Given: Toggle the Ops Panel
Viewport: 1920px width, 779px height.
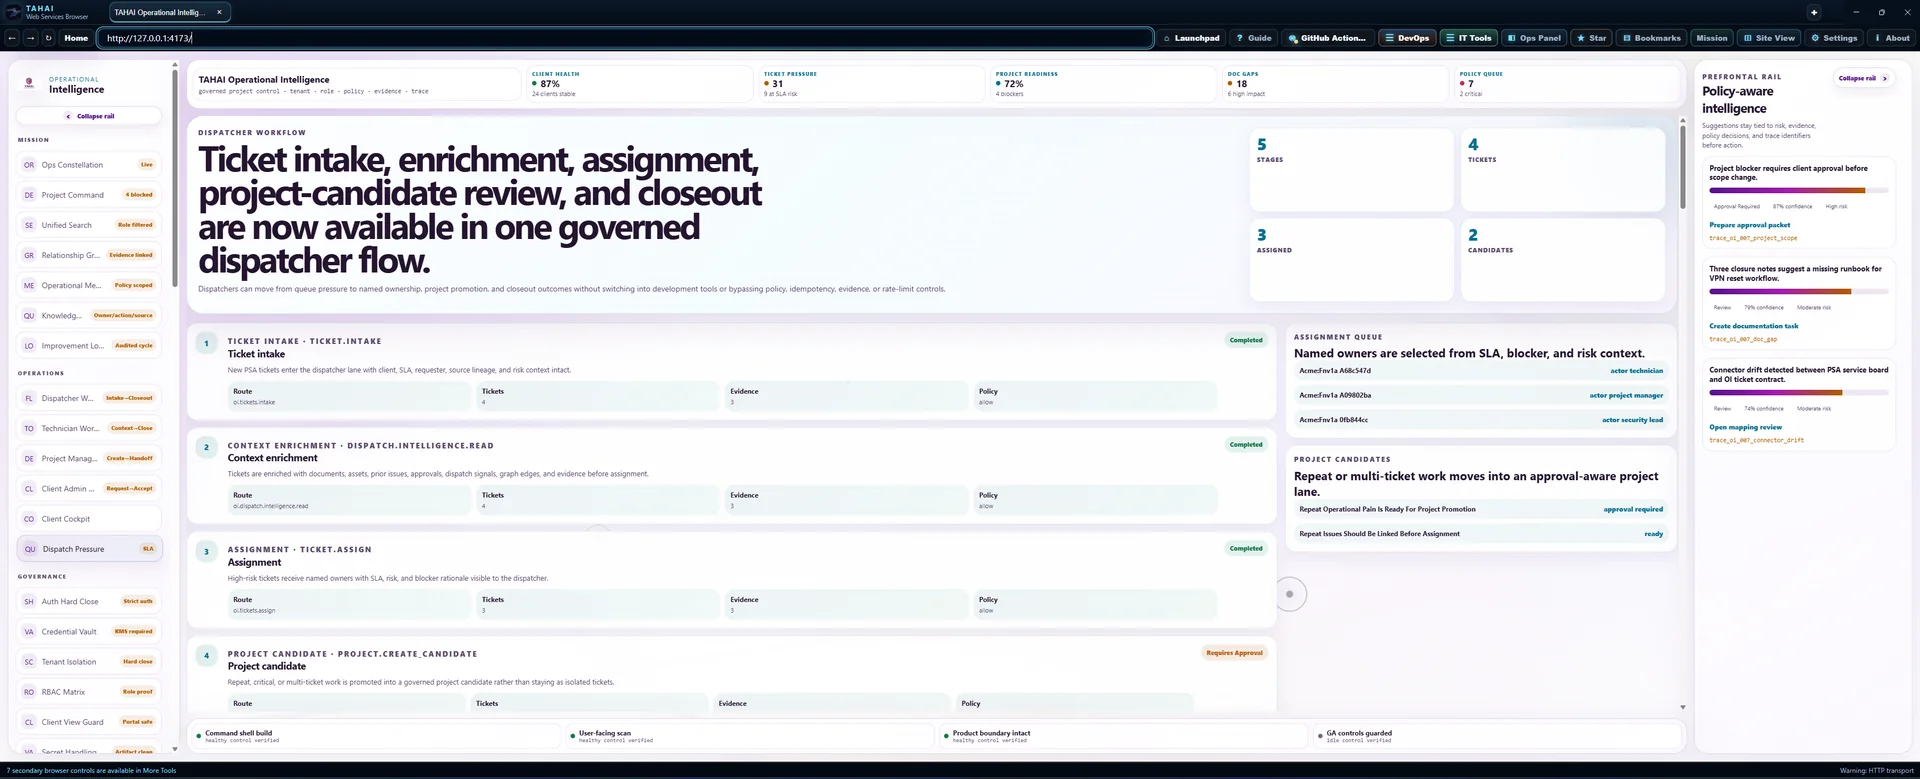Looking at the screenshot, I should point(1534,38).
